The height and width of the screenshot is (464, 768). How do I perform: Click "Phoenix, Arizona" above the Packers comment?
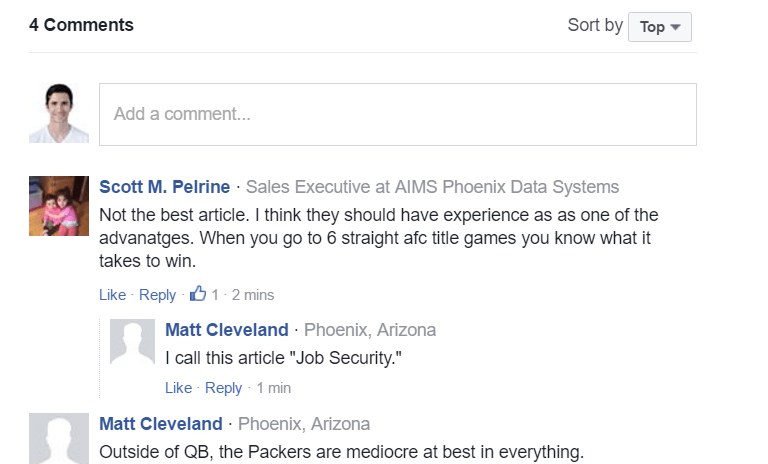(x=304, y=424)
